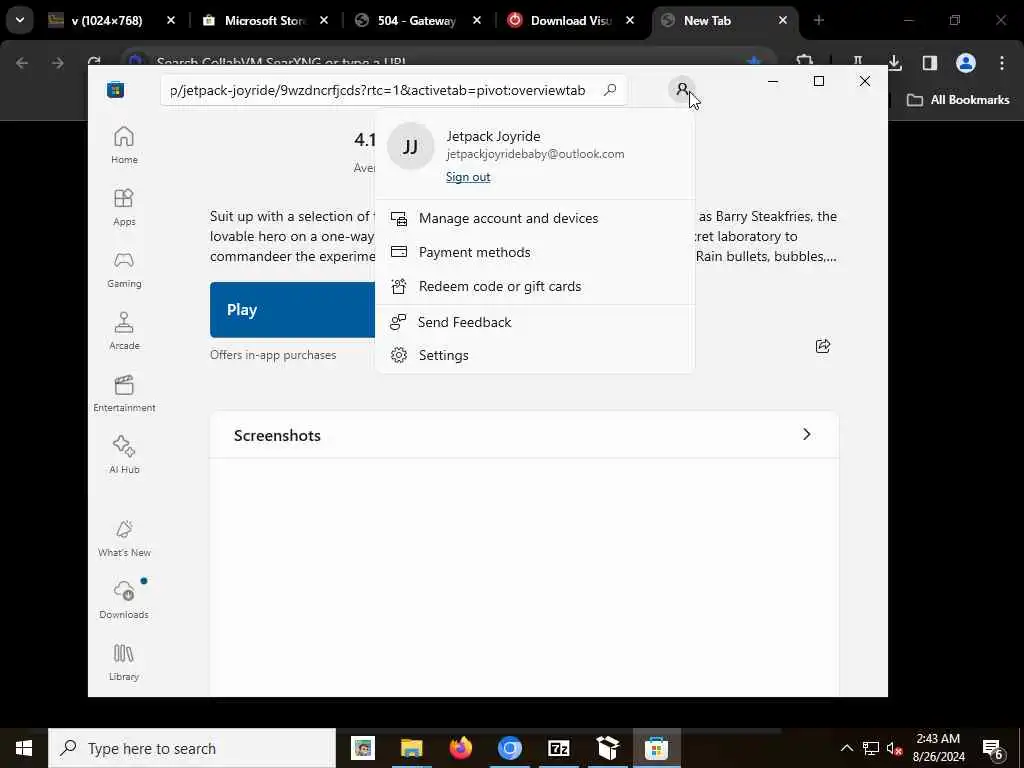
Task: Click the blue Play button
Action: [293, 310]
